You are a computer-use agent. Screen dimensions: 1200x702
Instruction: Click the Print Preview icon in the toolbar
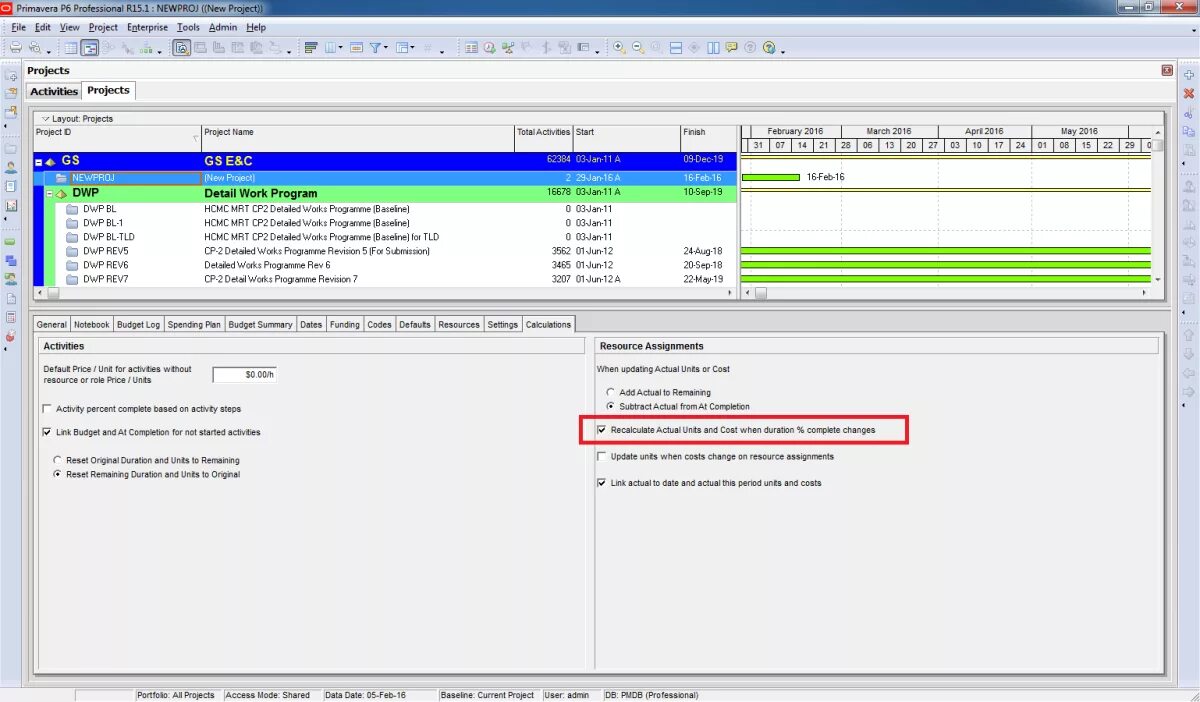pyautogui.click(x=35, y=47)
